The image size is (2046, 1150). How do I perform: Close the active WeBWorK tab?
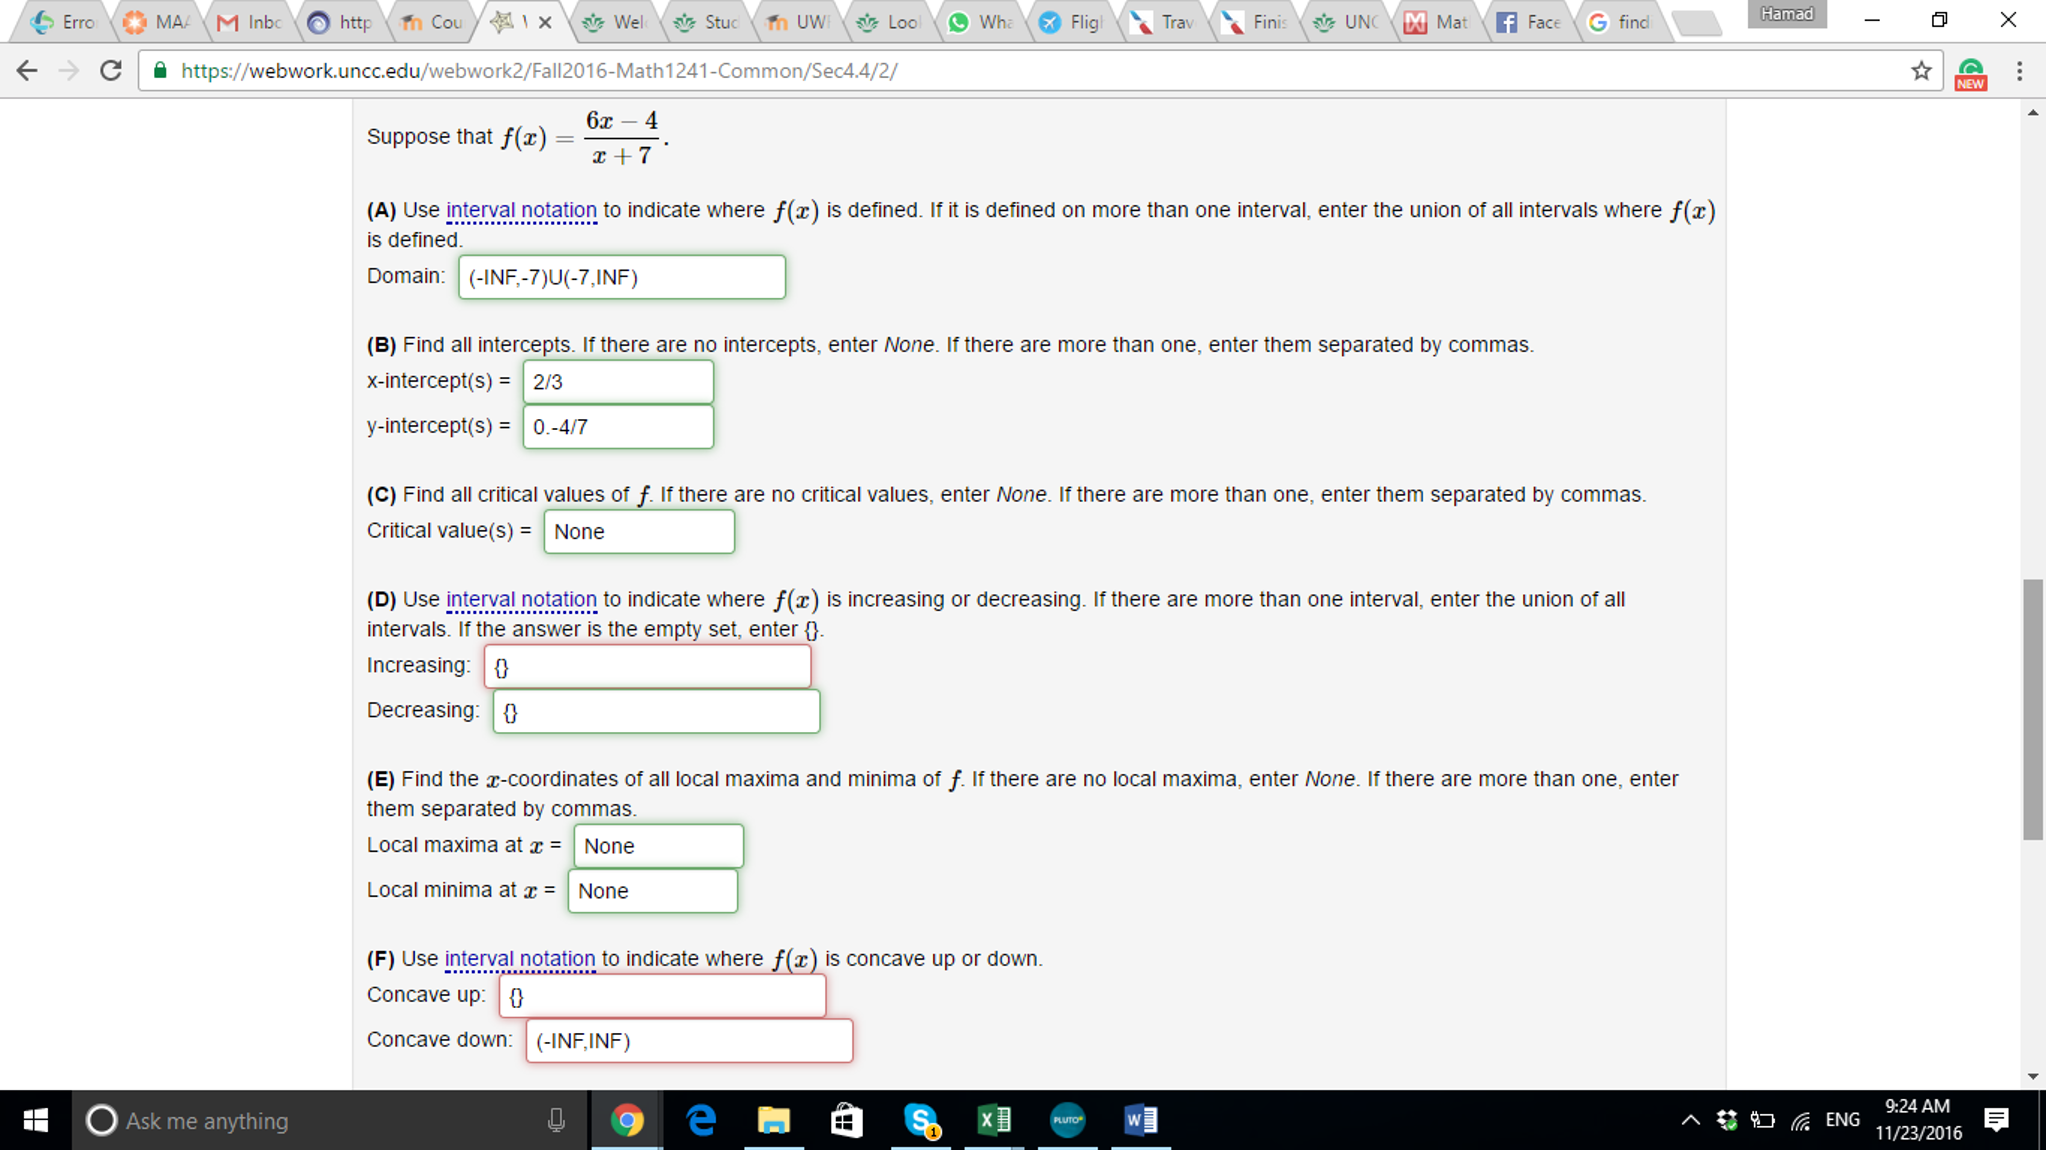point(545,22)
